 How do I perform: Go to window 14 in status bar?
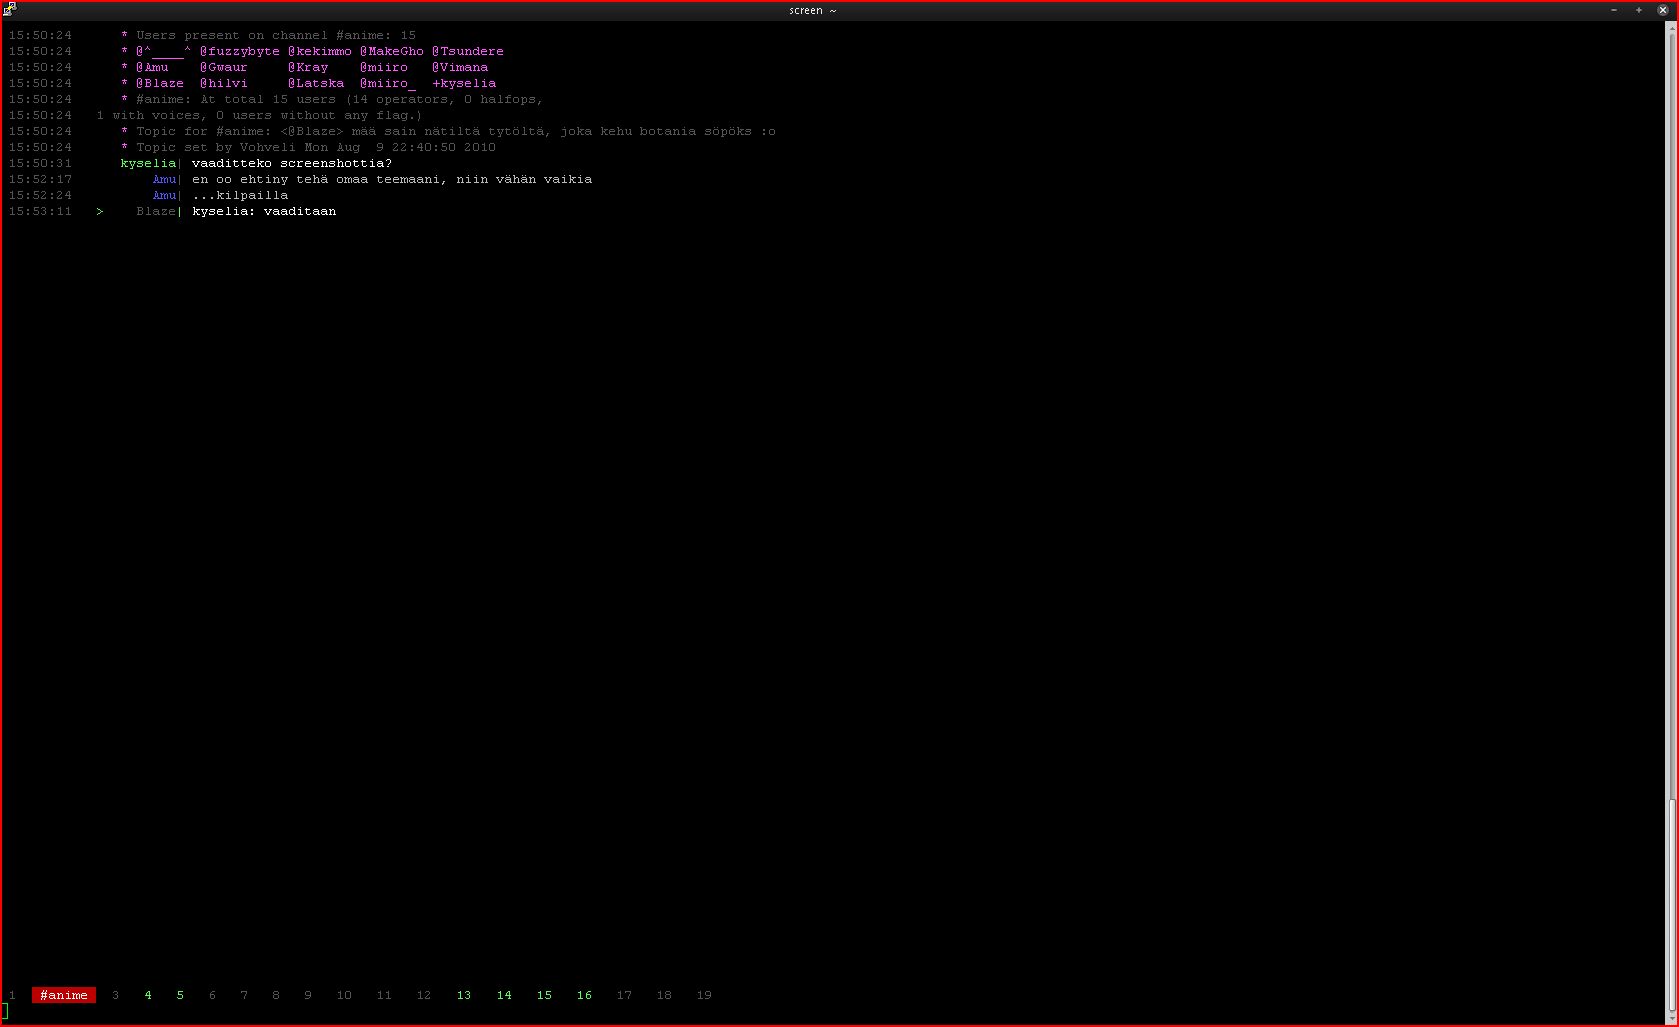pyautogui.click(x=504, y=995)
